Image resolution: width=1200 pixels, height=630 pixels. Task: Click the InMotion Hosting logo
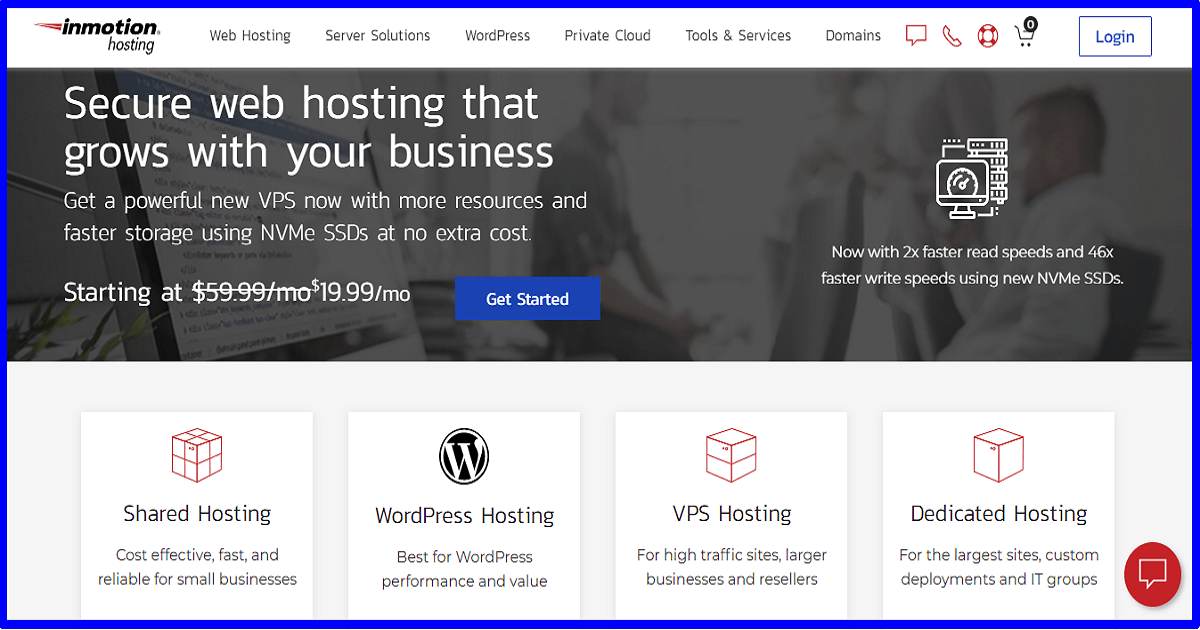coord(96,35)
